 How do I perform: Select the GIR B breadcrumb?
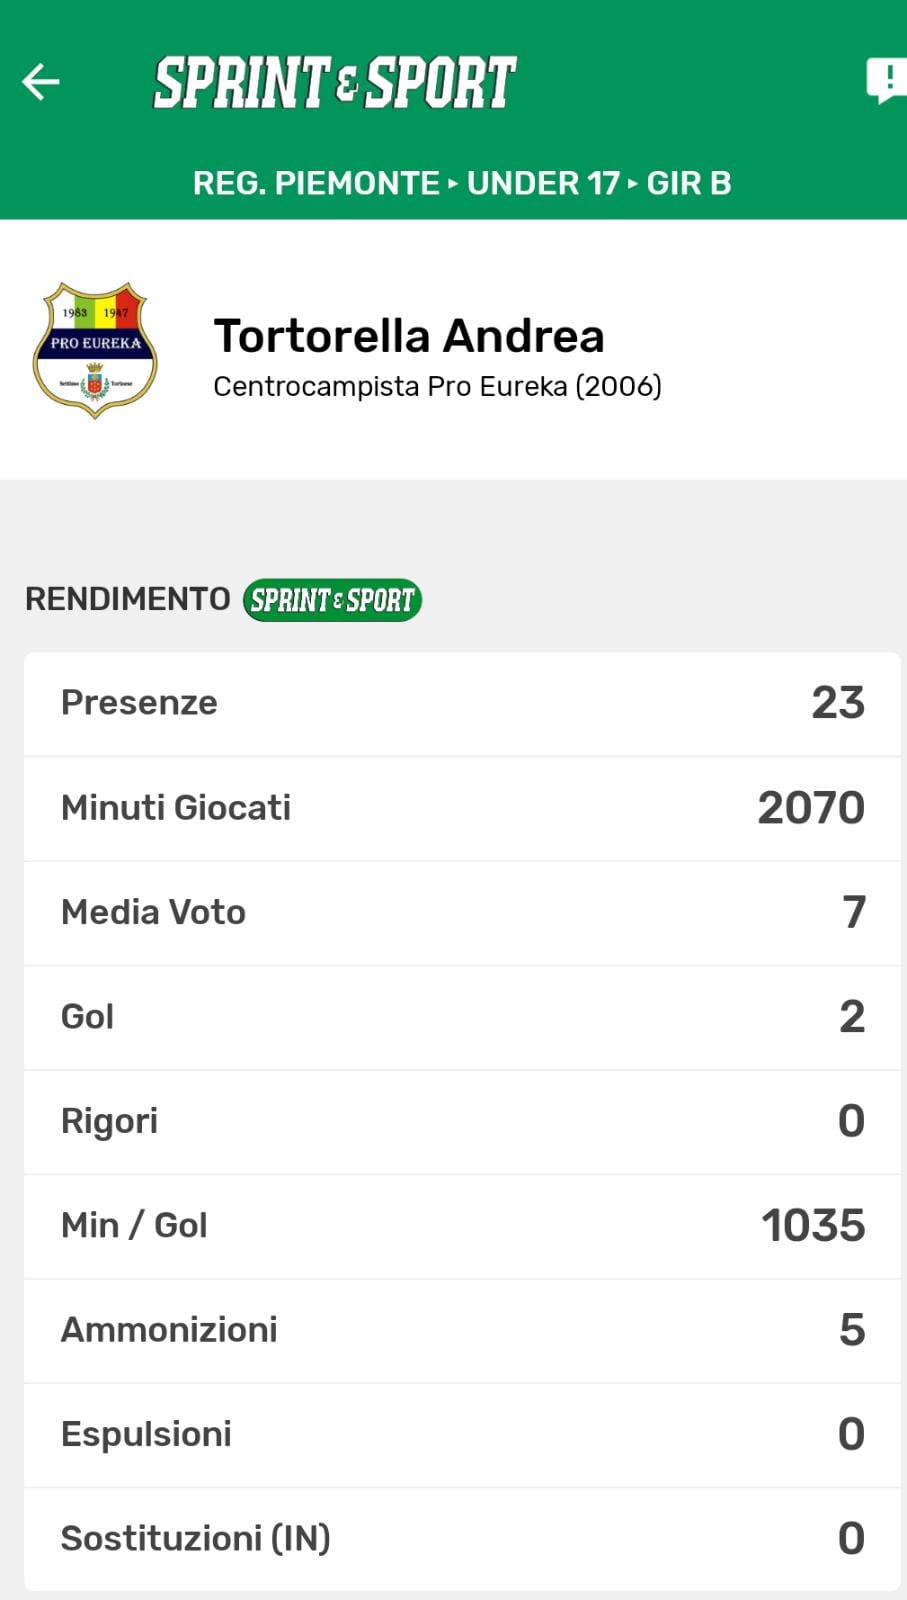tap(689, 183)
